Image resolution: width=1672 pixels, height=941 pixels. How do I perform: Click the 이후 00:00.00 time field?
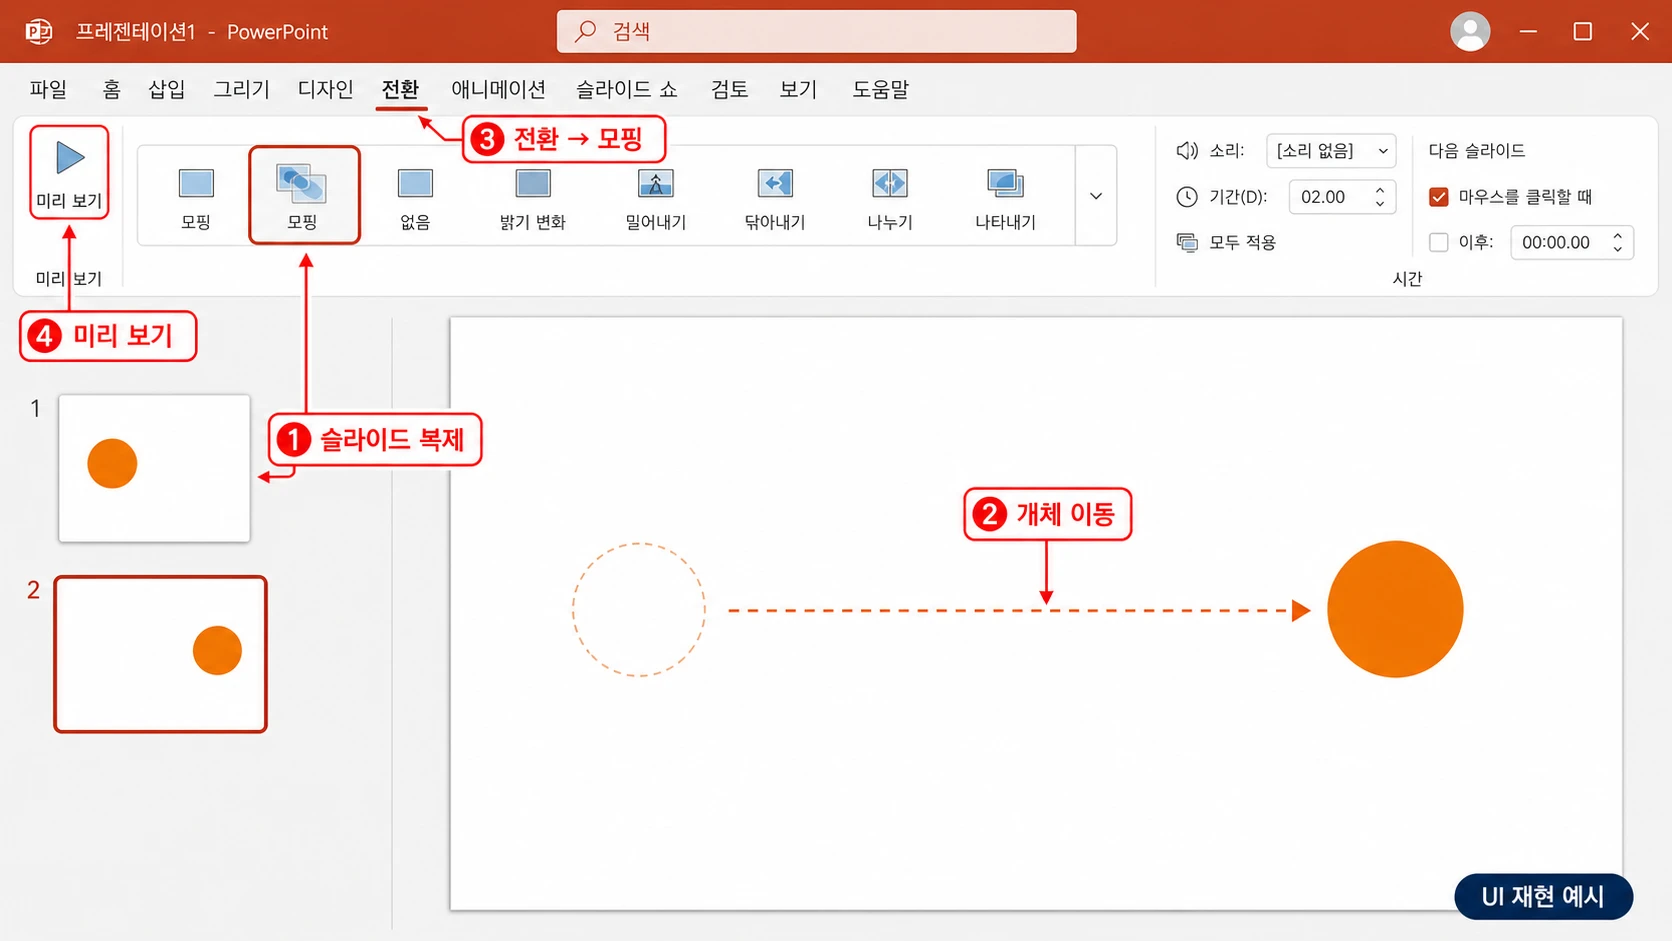point(1572,242)
